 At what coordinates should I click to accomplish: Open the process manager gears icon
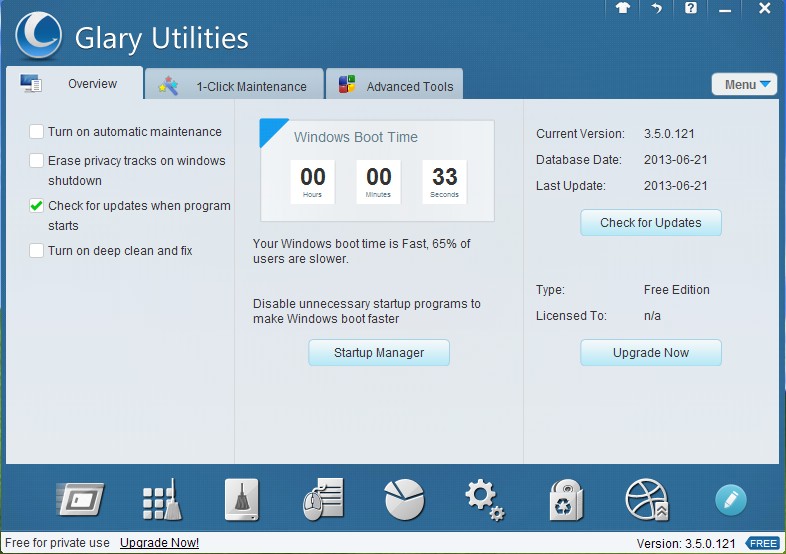coord(485,498)
